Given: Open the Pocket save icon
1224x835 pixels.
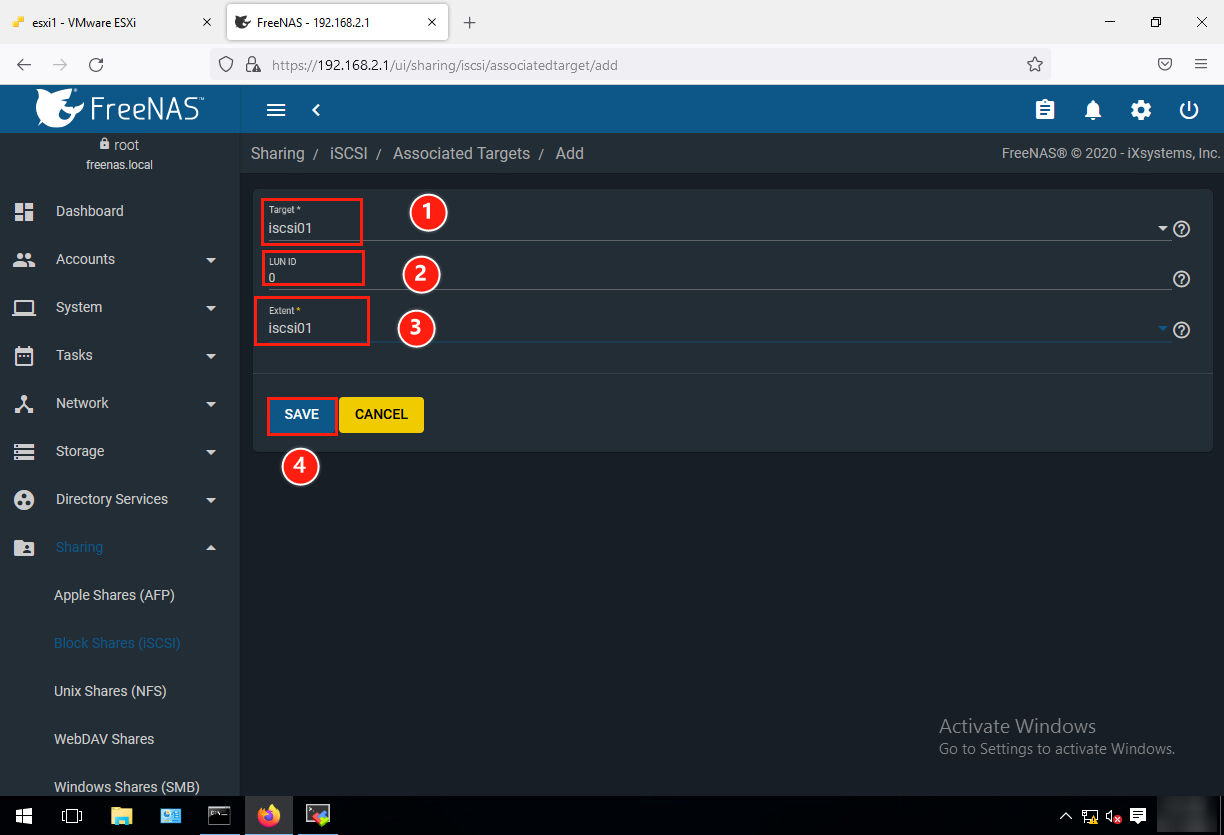Looking at the screenshot, I should pyautogui.click(x=1165, y=64).
